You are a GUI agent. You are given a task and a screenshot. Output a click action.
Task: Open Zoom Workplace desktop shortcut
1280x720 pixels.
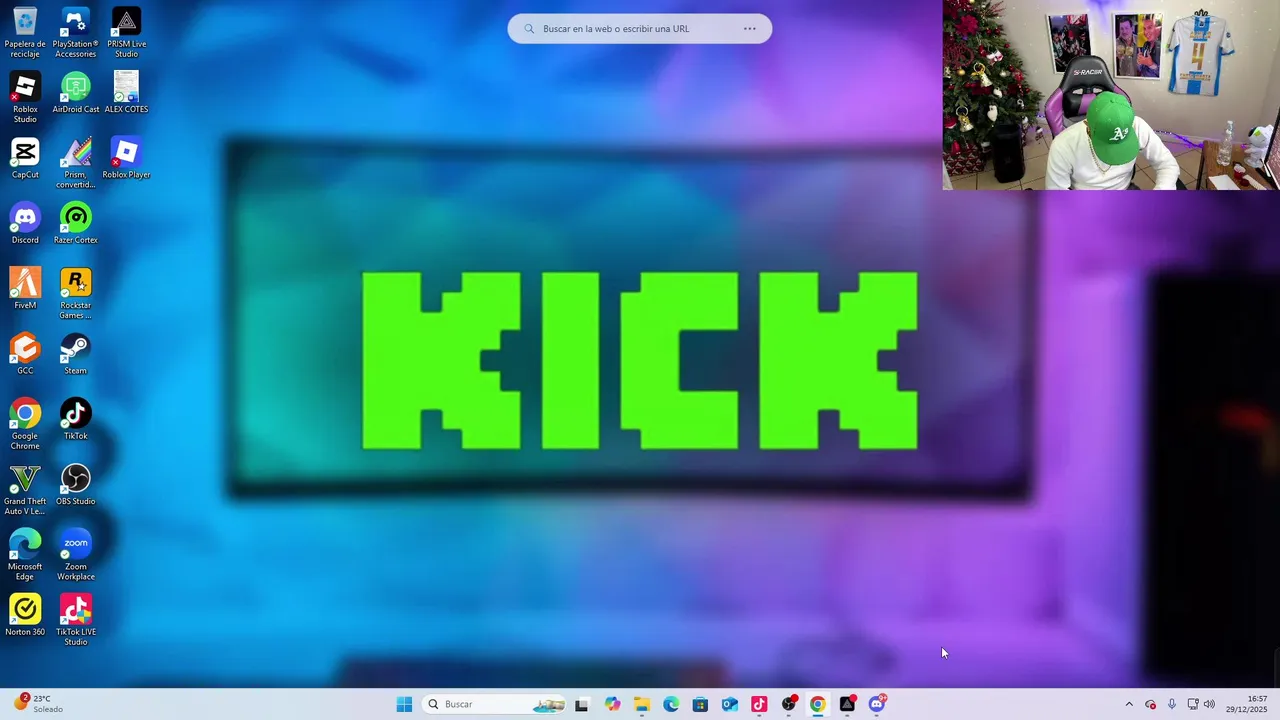(x=75, y=555)
